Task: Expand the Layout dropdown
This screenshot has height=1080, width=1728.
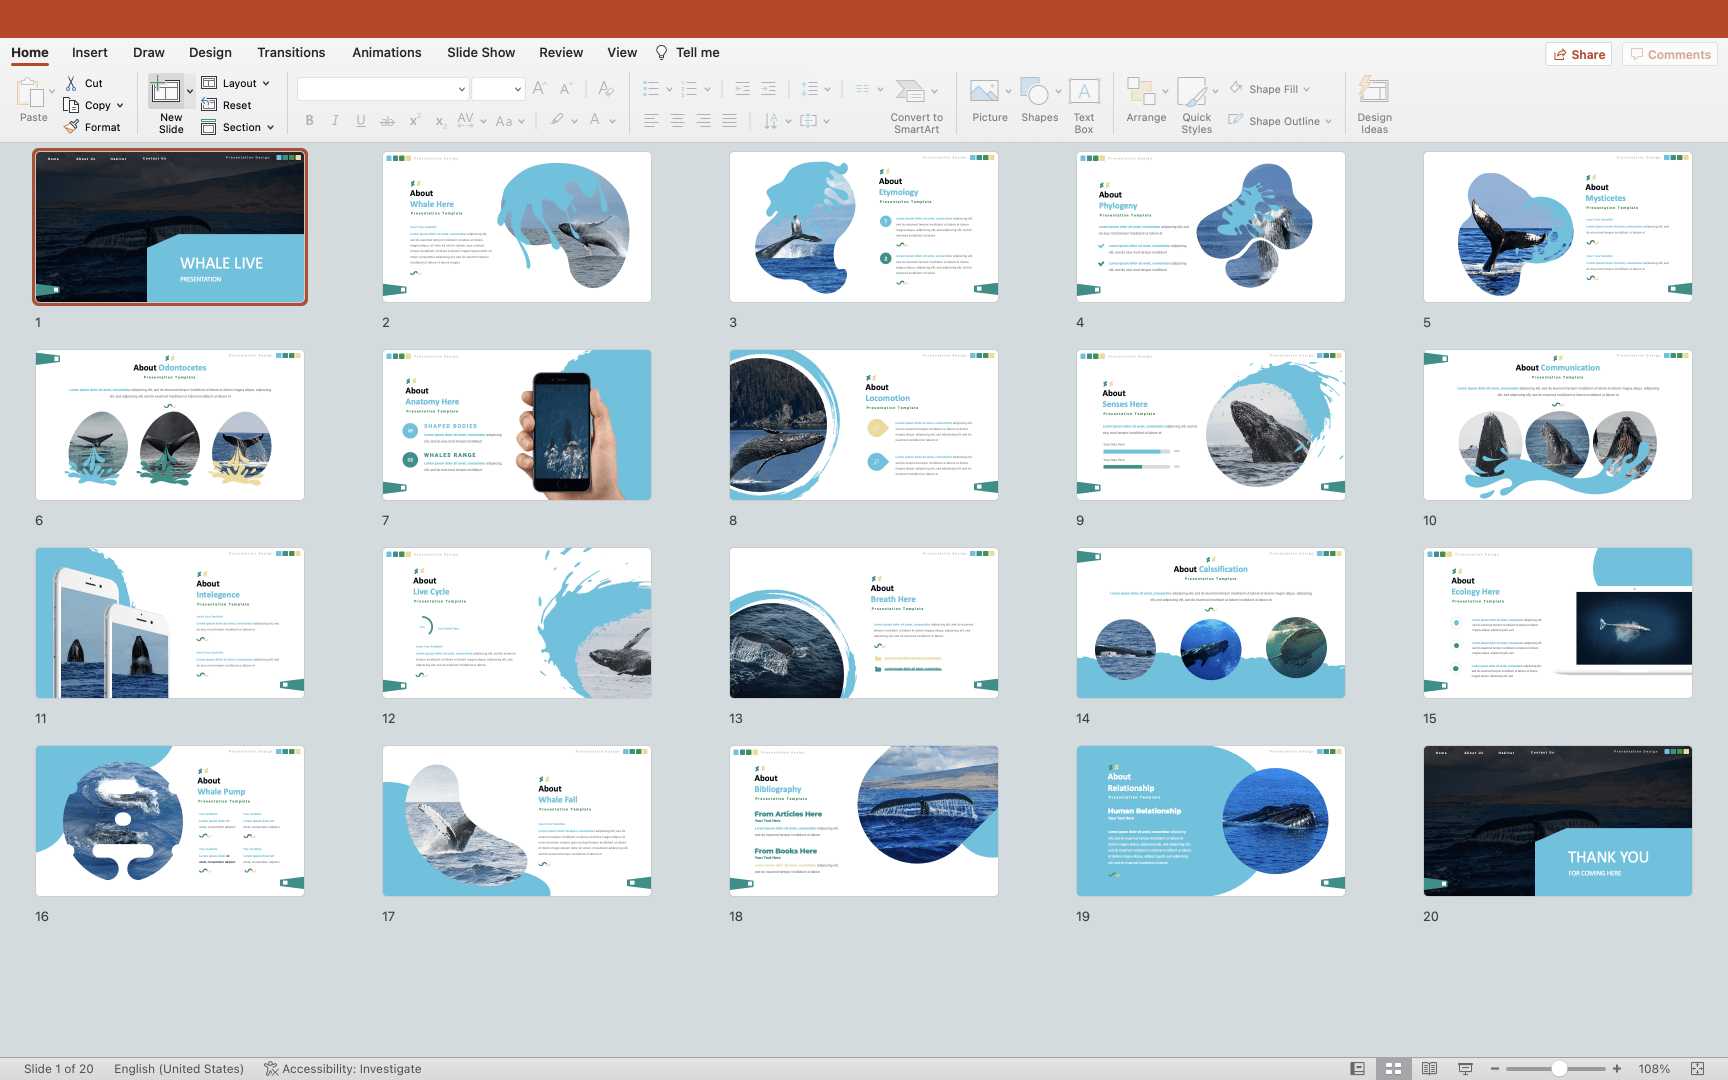Action: pos(266,84)
